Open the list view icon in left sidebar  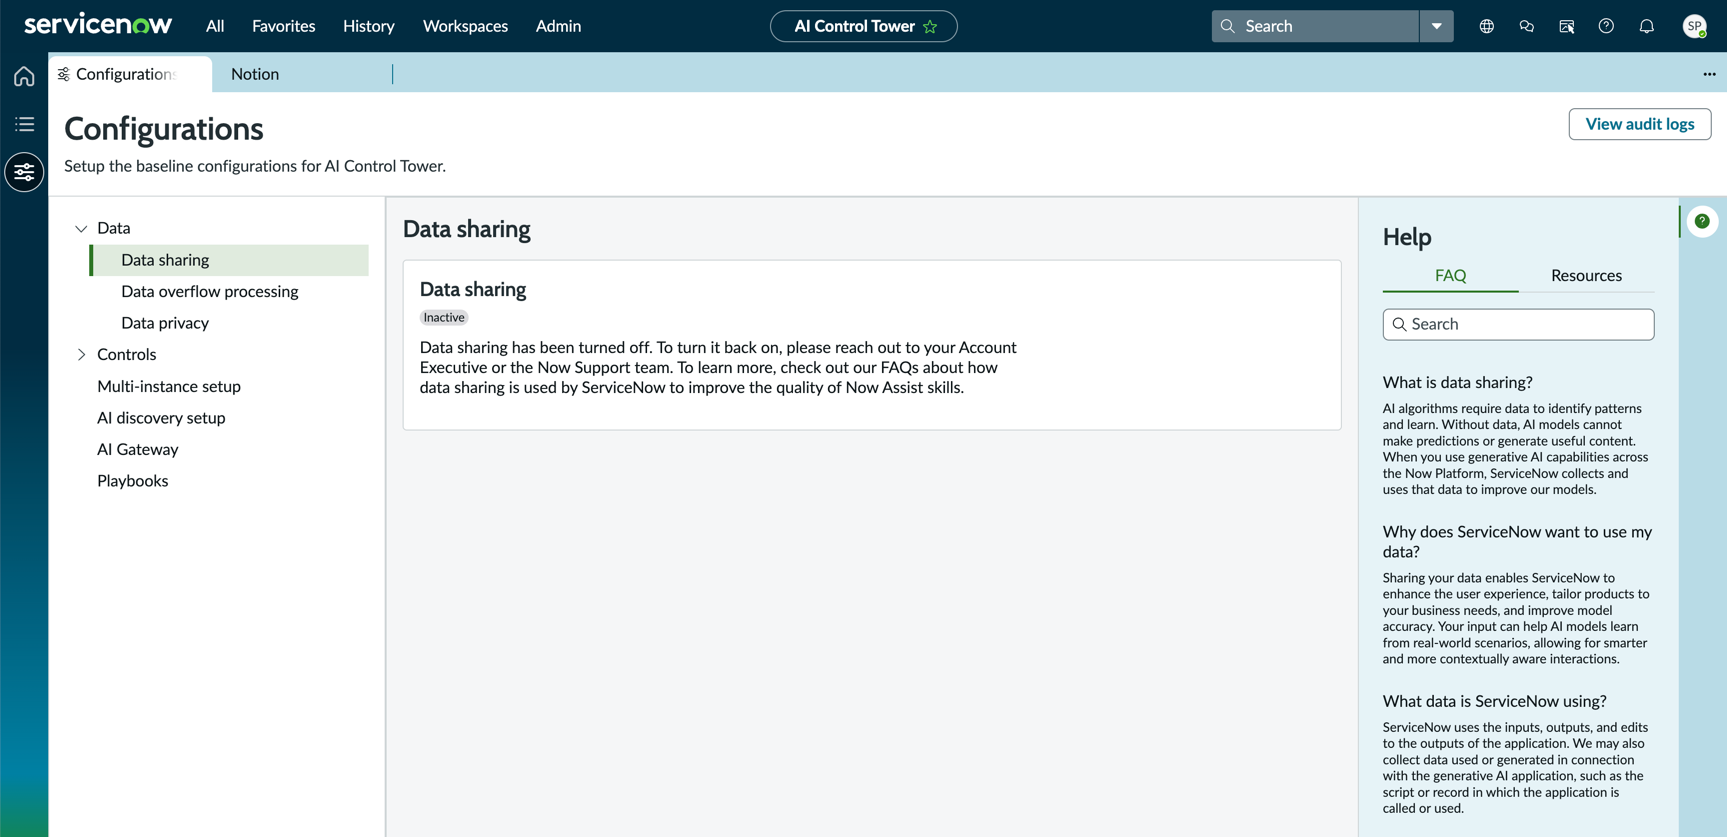click(24, 124)
